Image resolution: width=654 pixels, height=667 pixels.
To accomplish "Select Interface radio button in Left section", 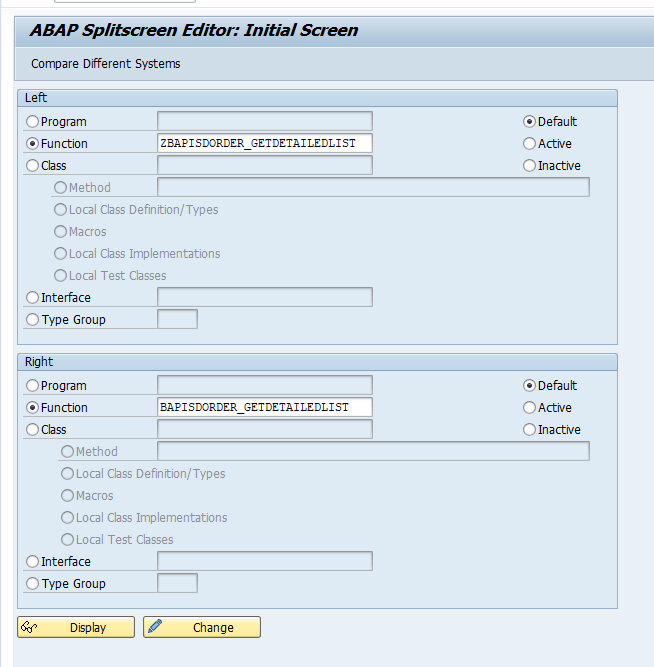I will coord(33,298).
